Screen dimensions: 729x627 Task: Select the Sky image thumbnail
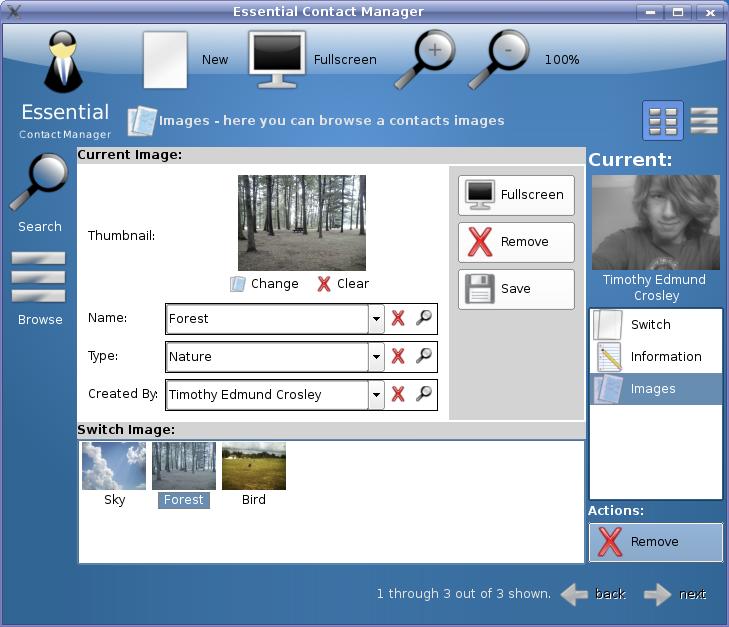point(114,466)
